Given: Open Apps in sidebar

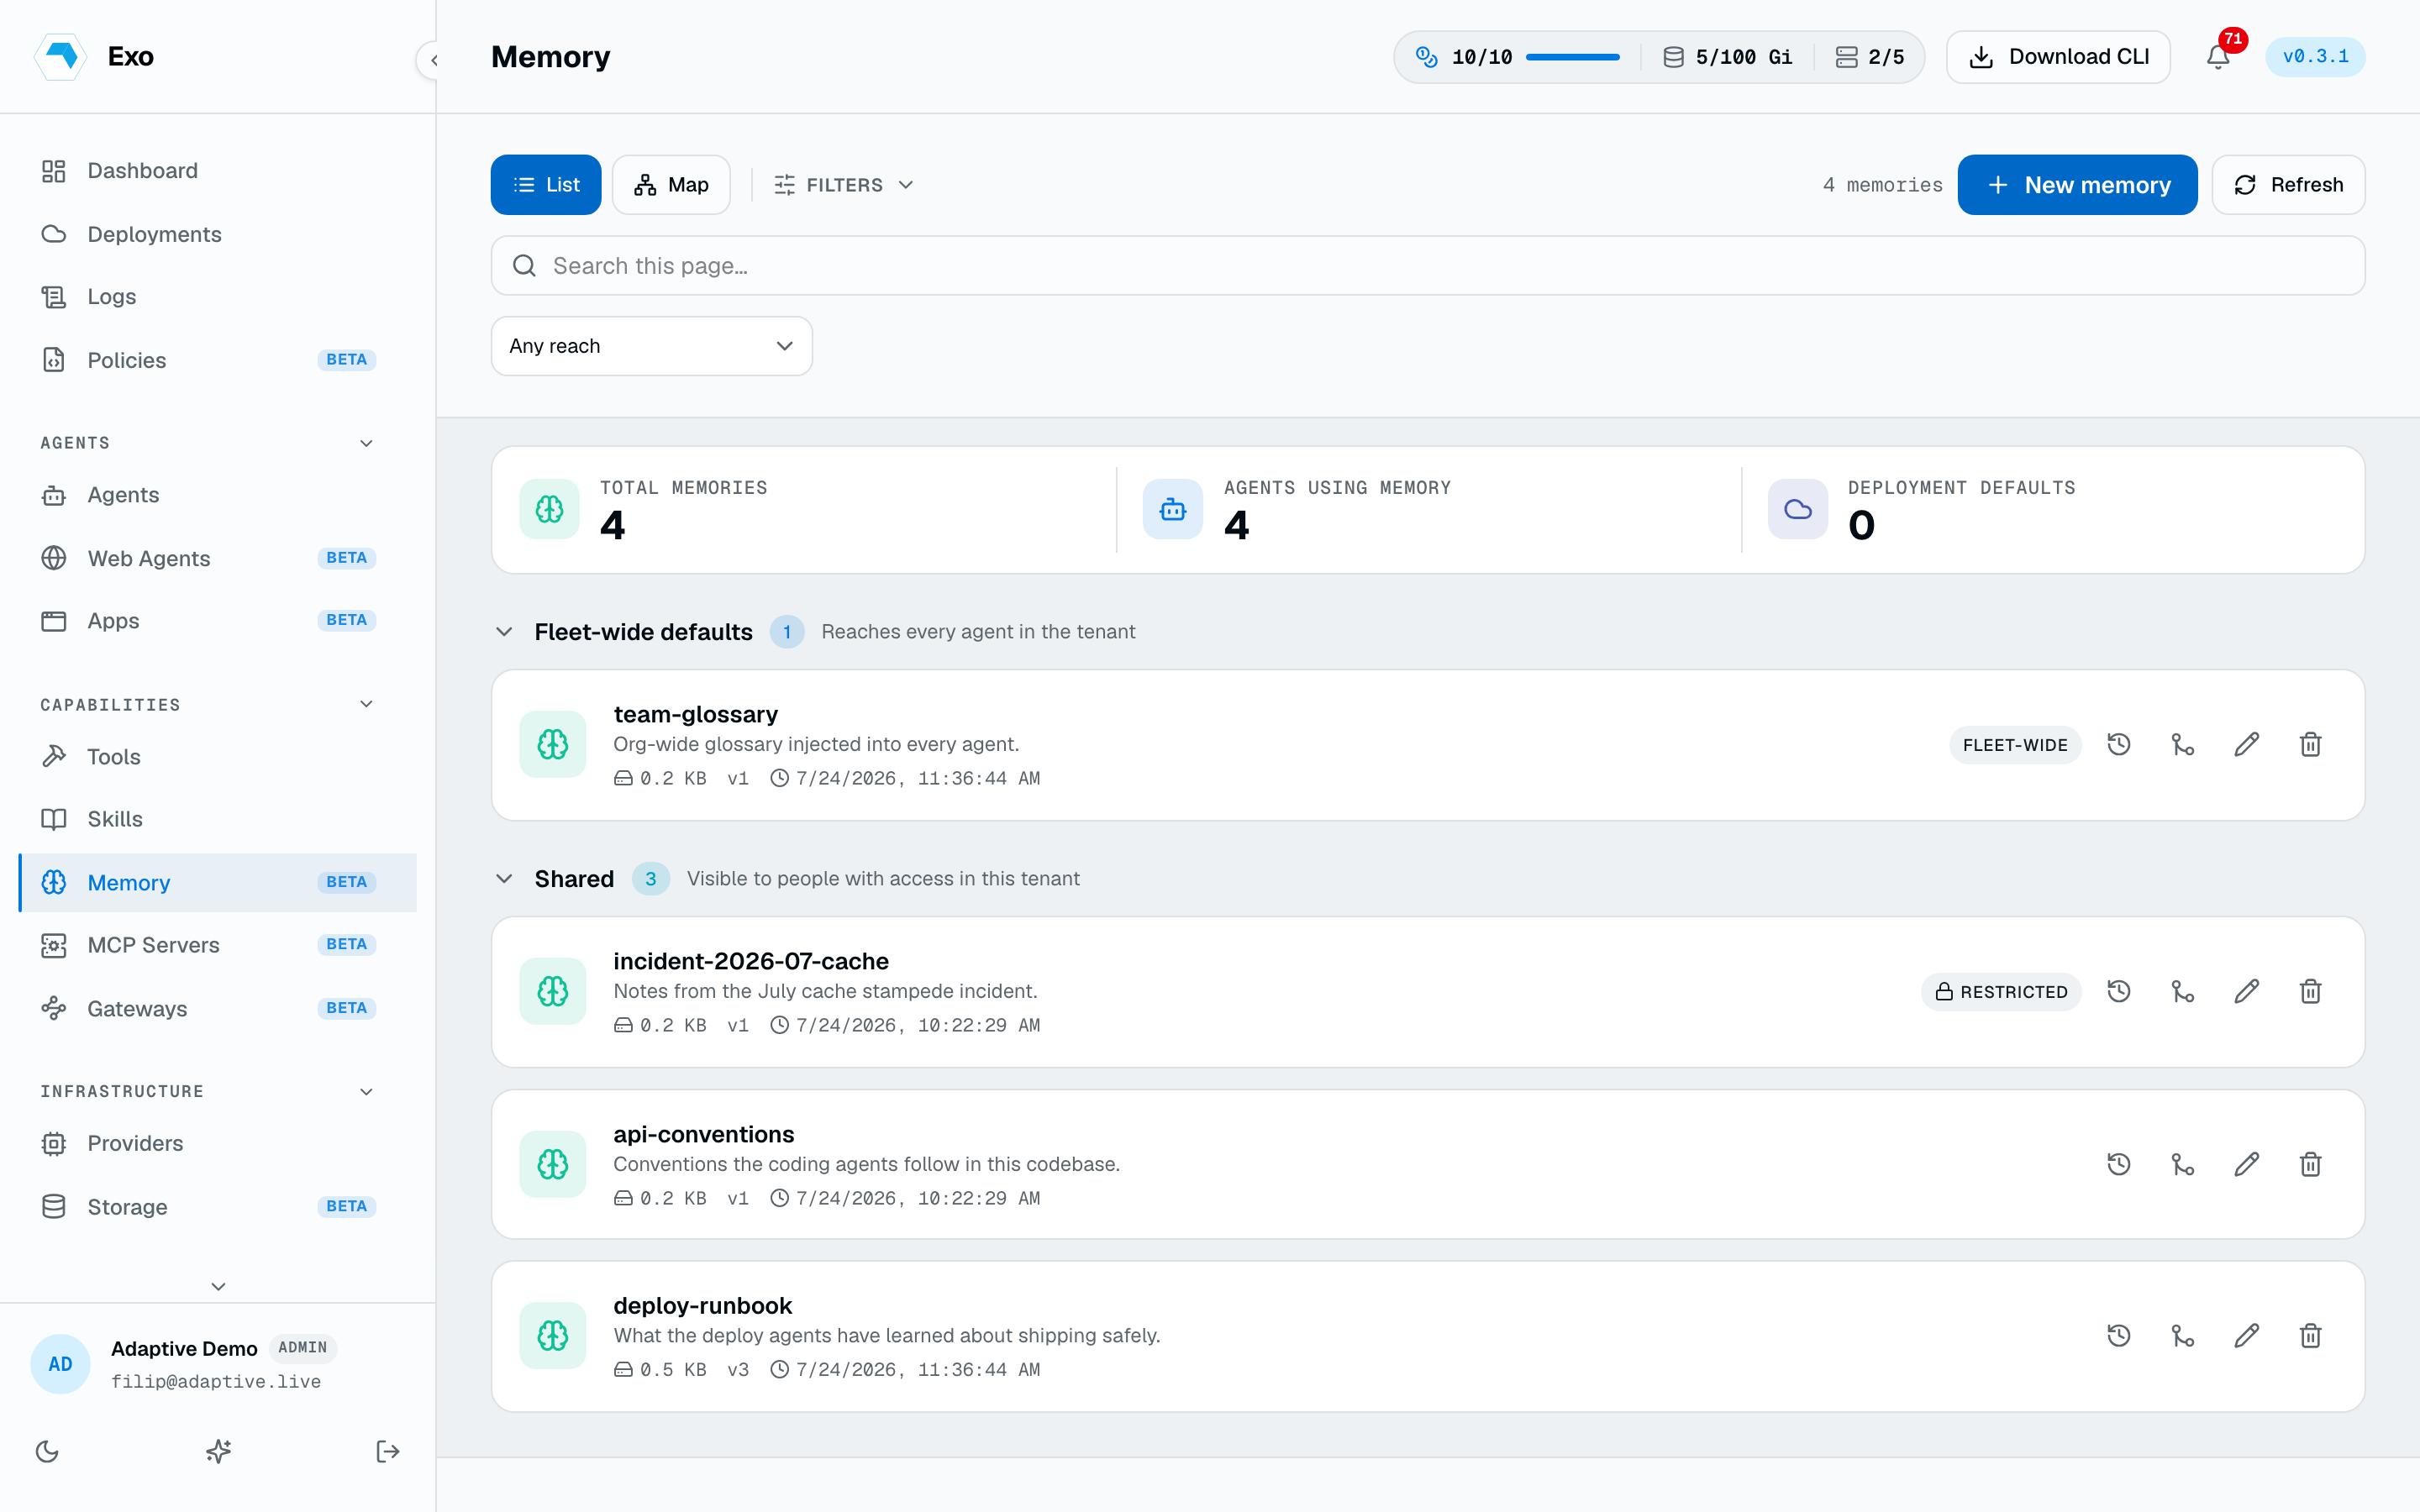Looking at the screenshot, I should 218,621.
